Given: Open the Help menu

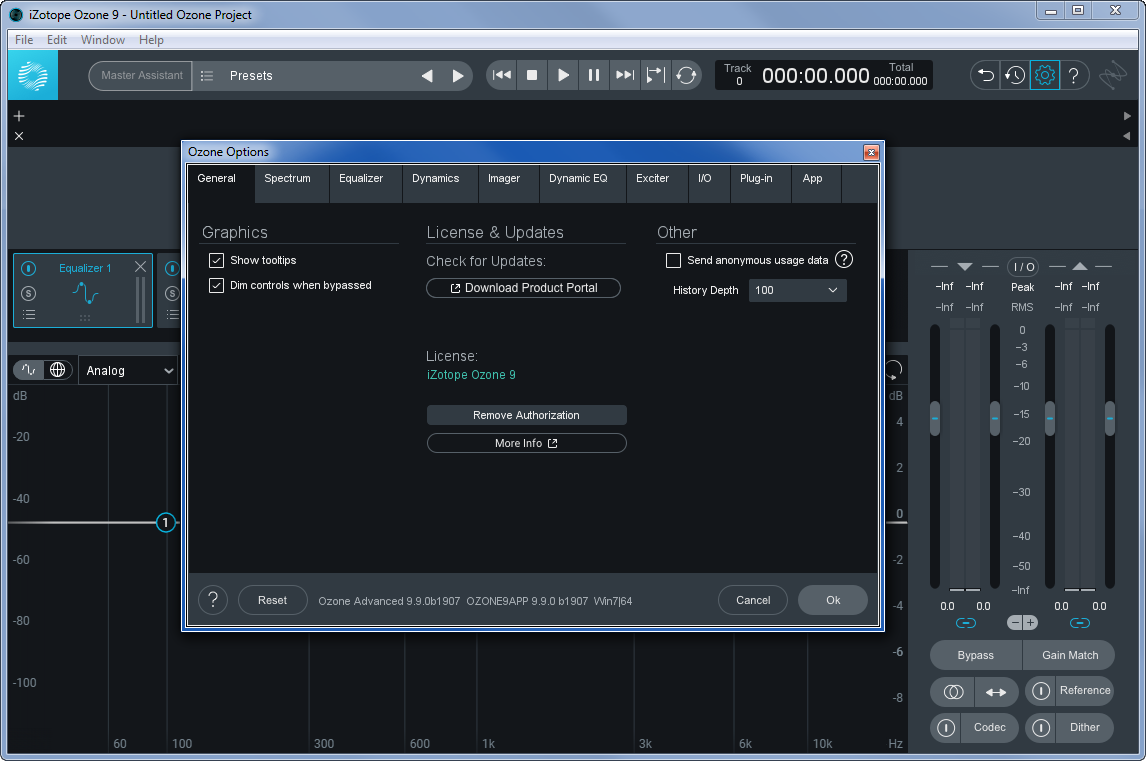Looking at the screenshot, I should [151, 39].
